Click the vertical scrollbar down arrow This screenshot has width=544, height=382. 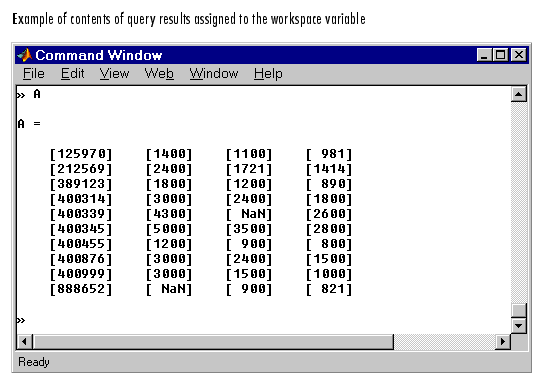tap(519, 325)
